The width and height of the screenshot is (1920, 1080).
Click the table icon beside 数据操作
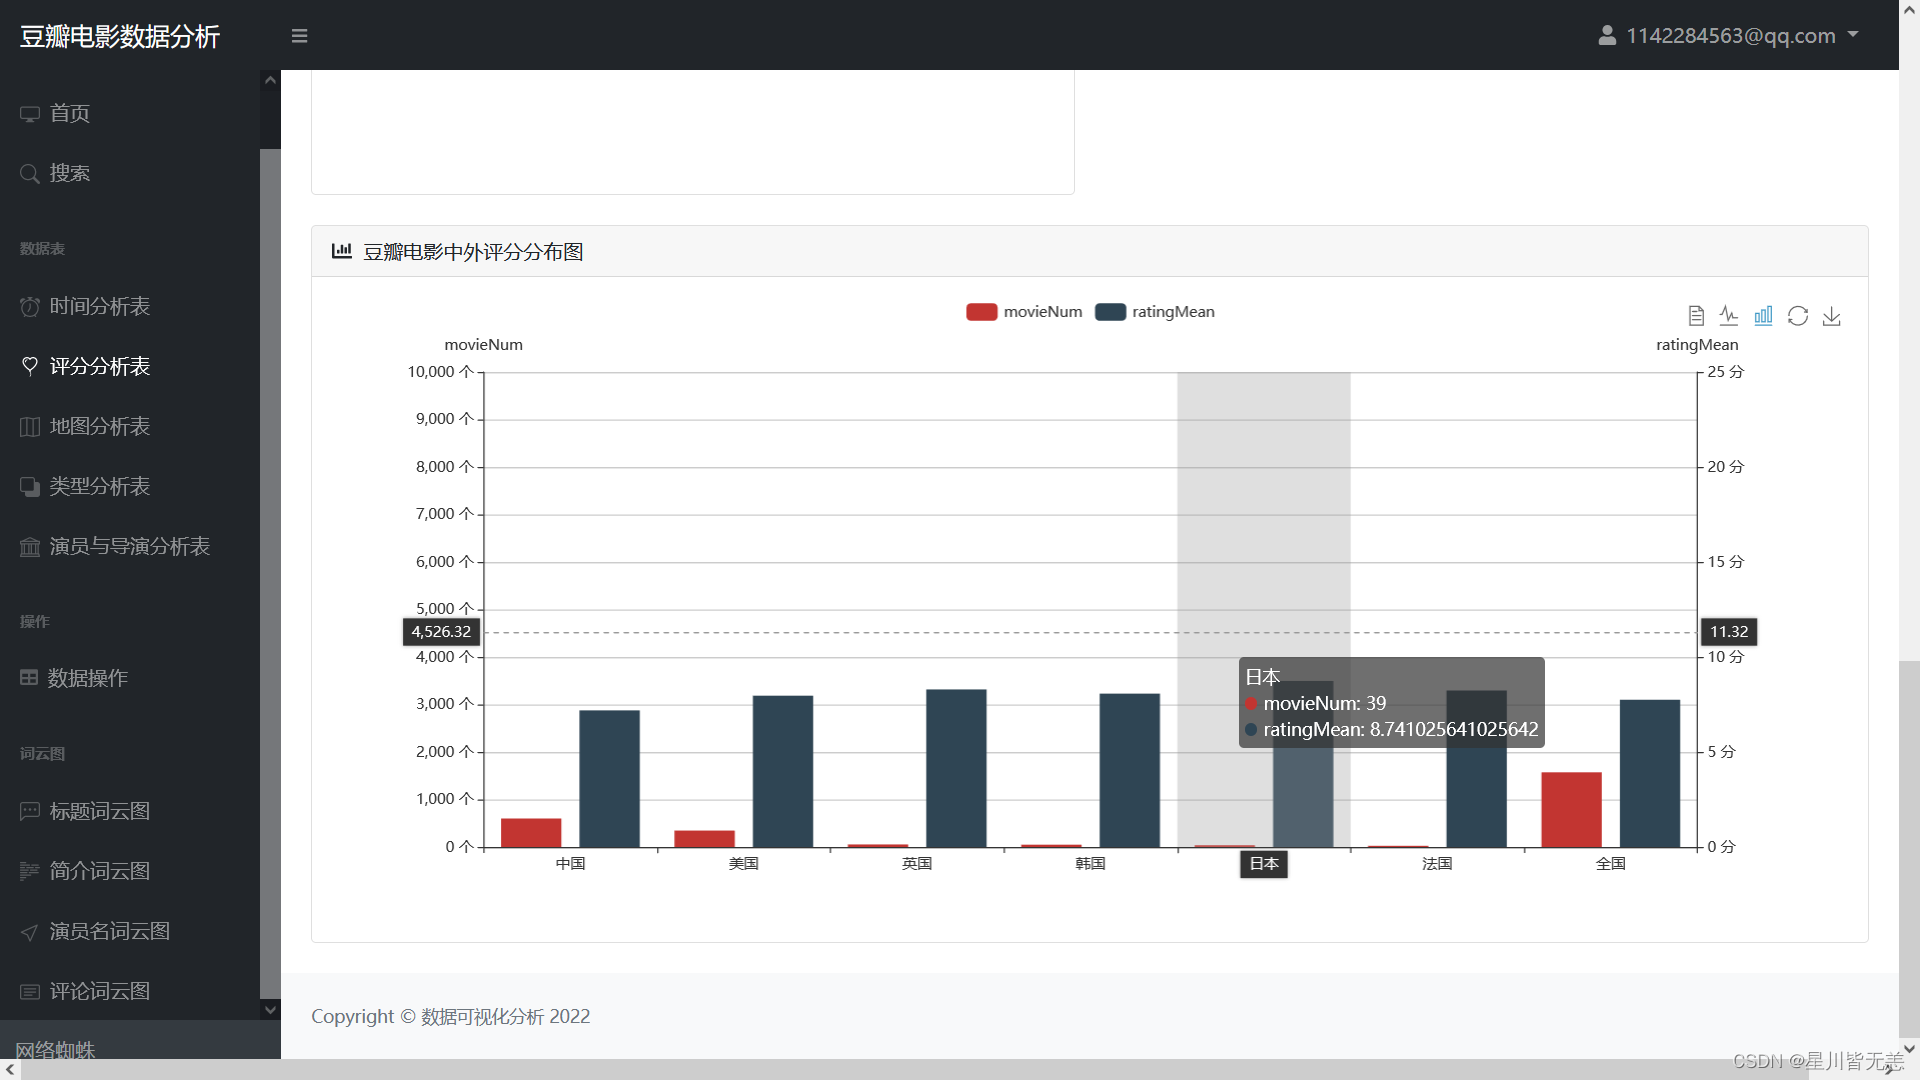pos(29,678)
